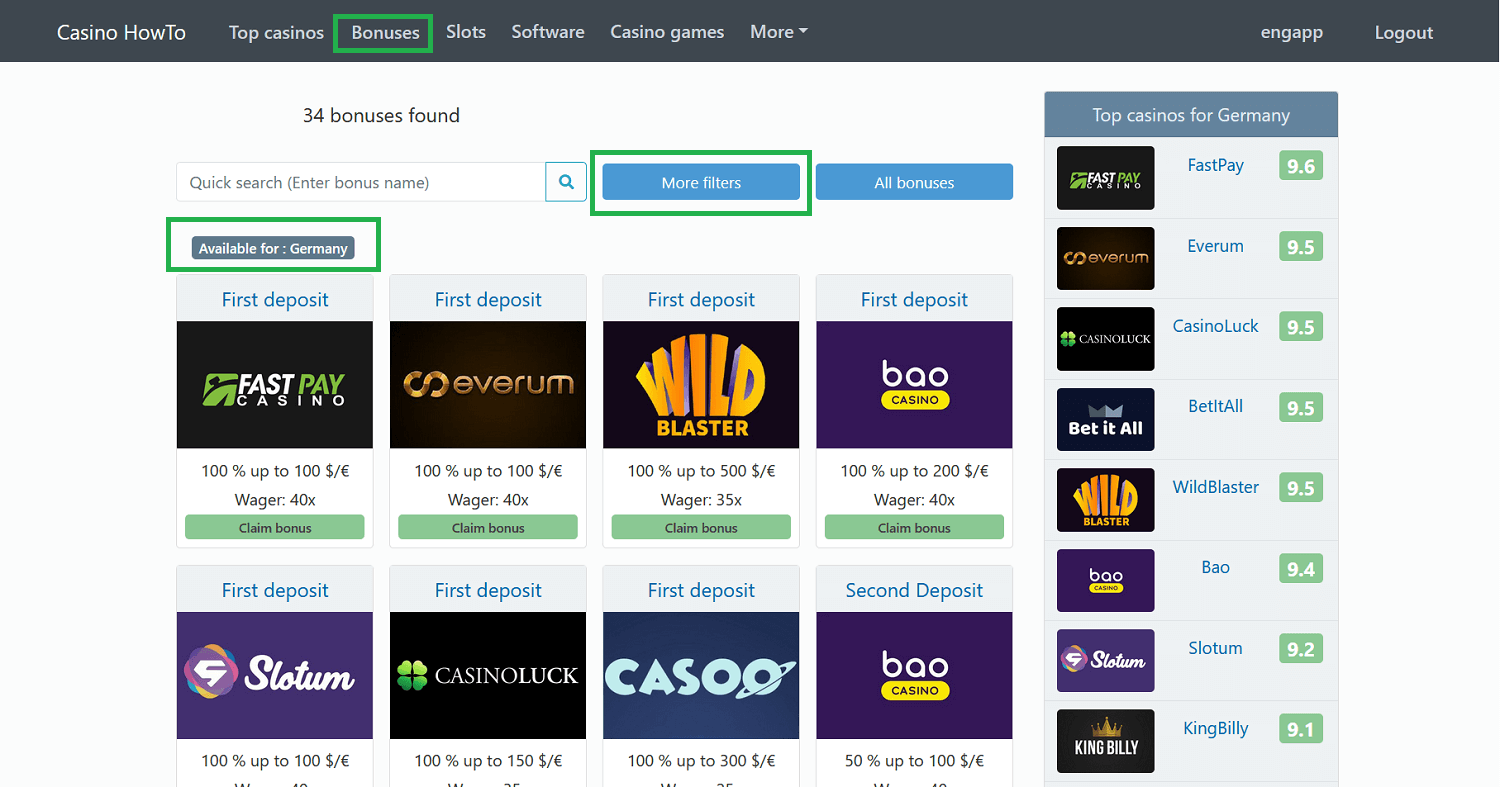The image size is (1500, 787).
Task: Open the Software navigation item
Action: point(548,32)
